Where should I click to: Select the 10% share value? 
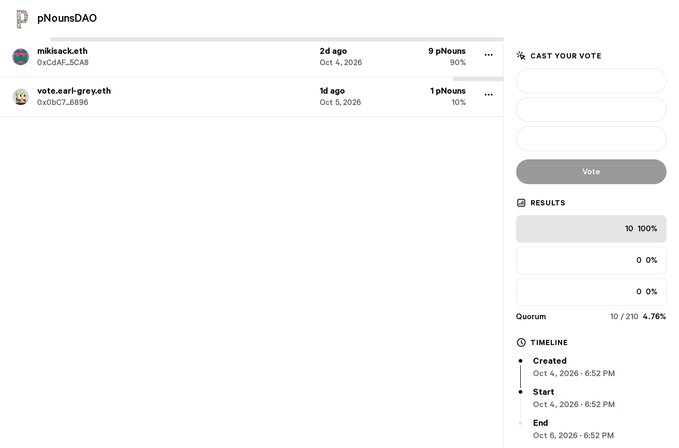tap(459, 102)
